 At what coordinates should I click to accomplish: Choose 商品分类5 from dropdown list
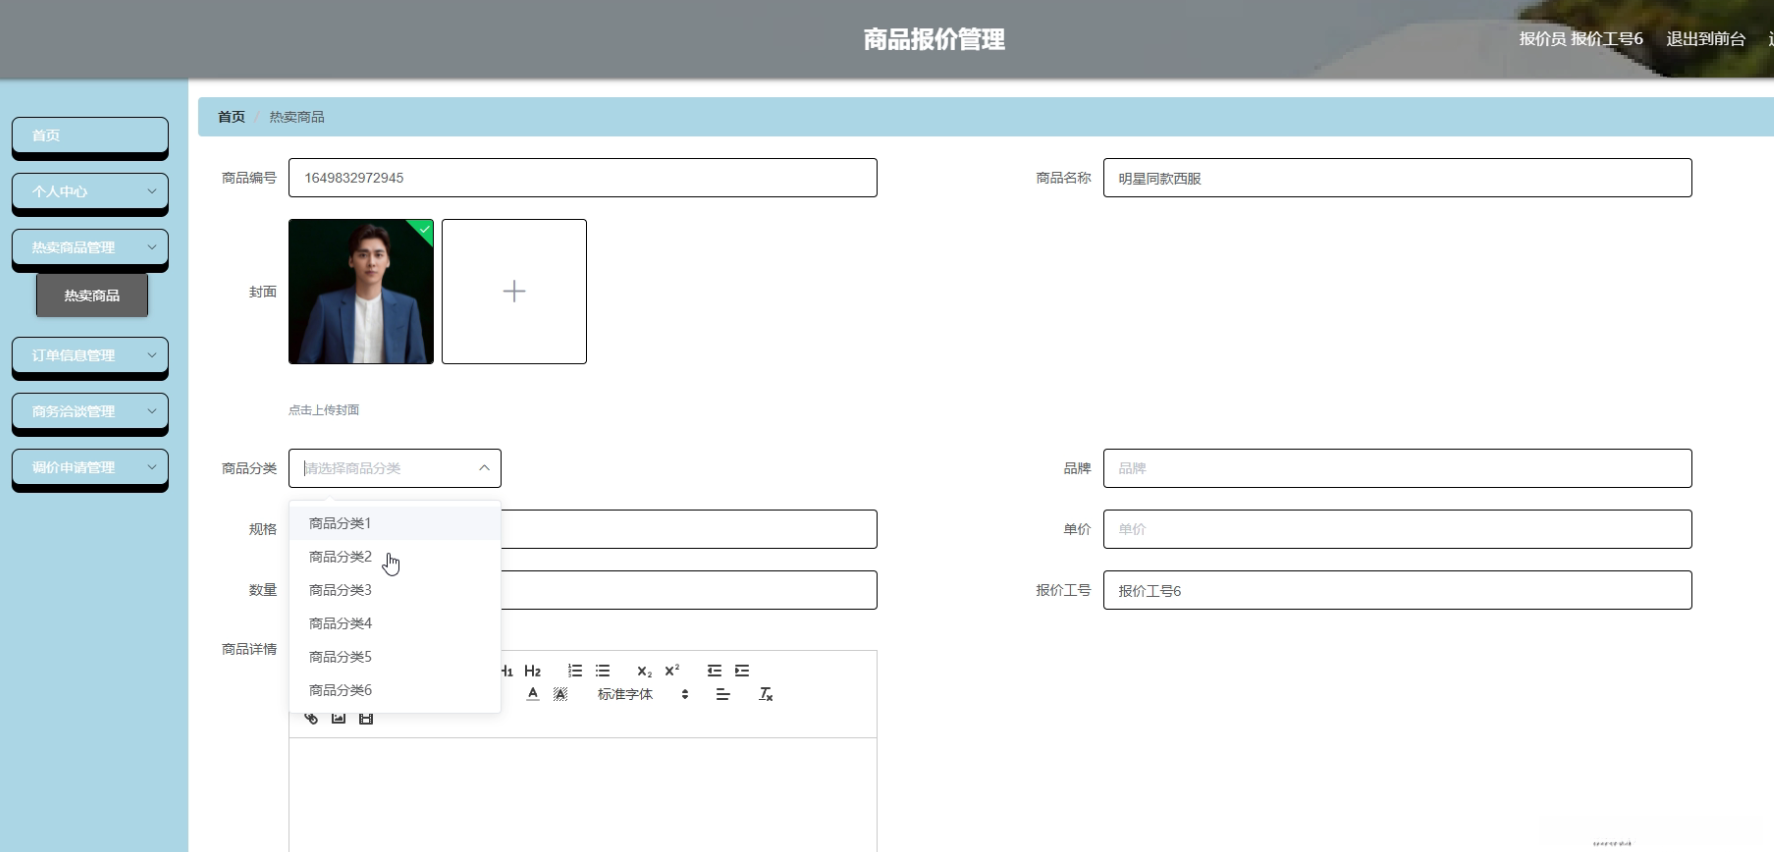(x=395, y=657)
